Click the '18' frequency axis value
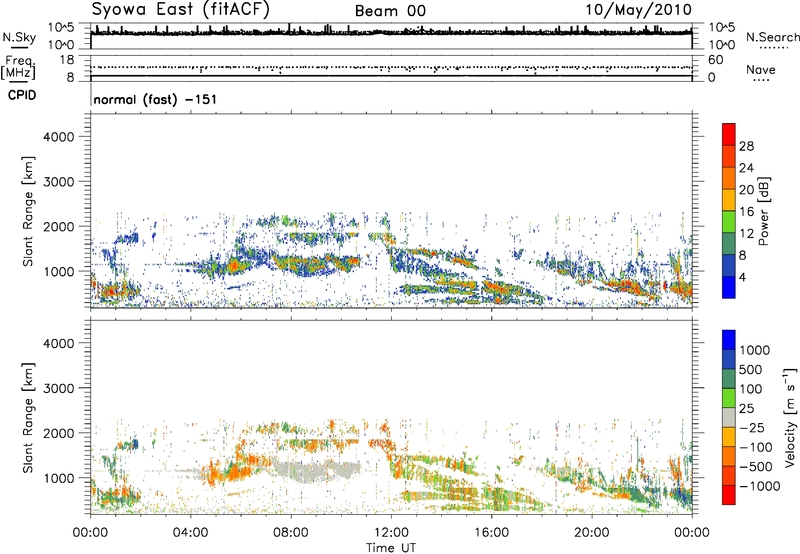800x554 pixels. [x=67, y=60]
